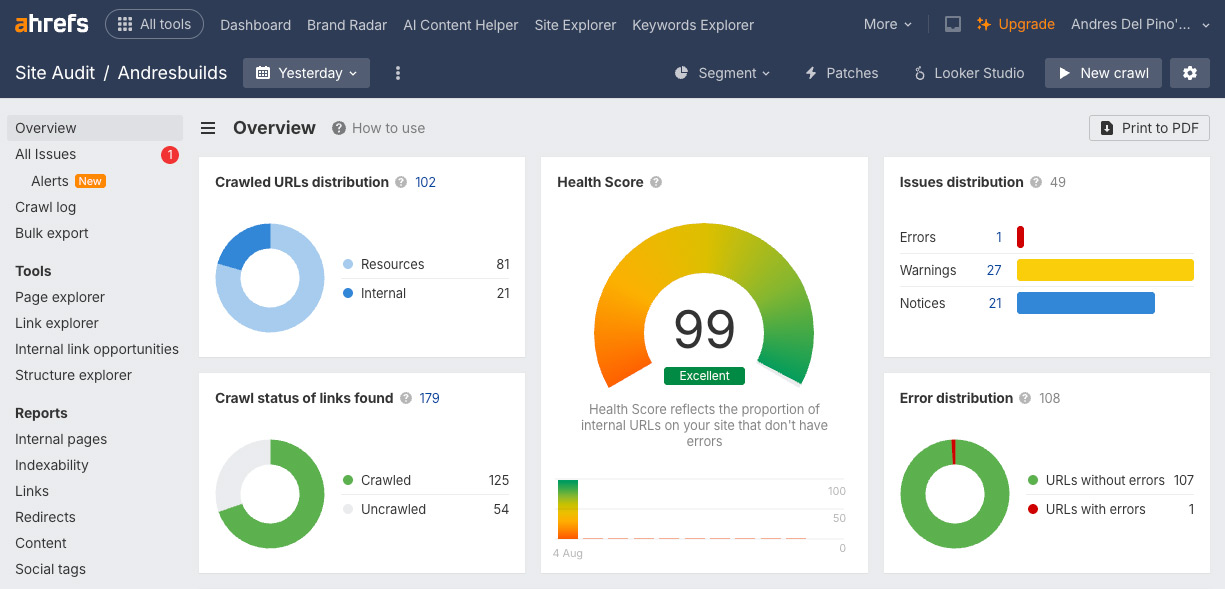Click the 27 Warnings count link

tap(994, 270)
